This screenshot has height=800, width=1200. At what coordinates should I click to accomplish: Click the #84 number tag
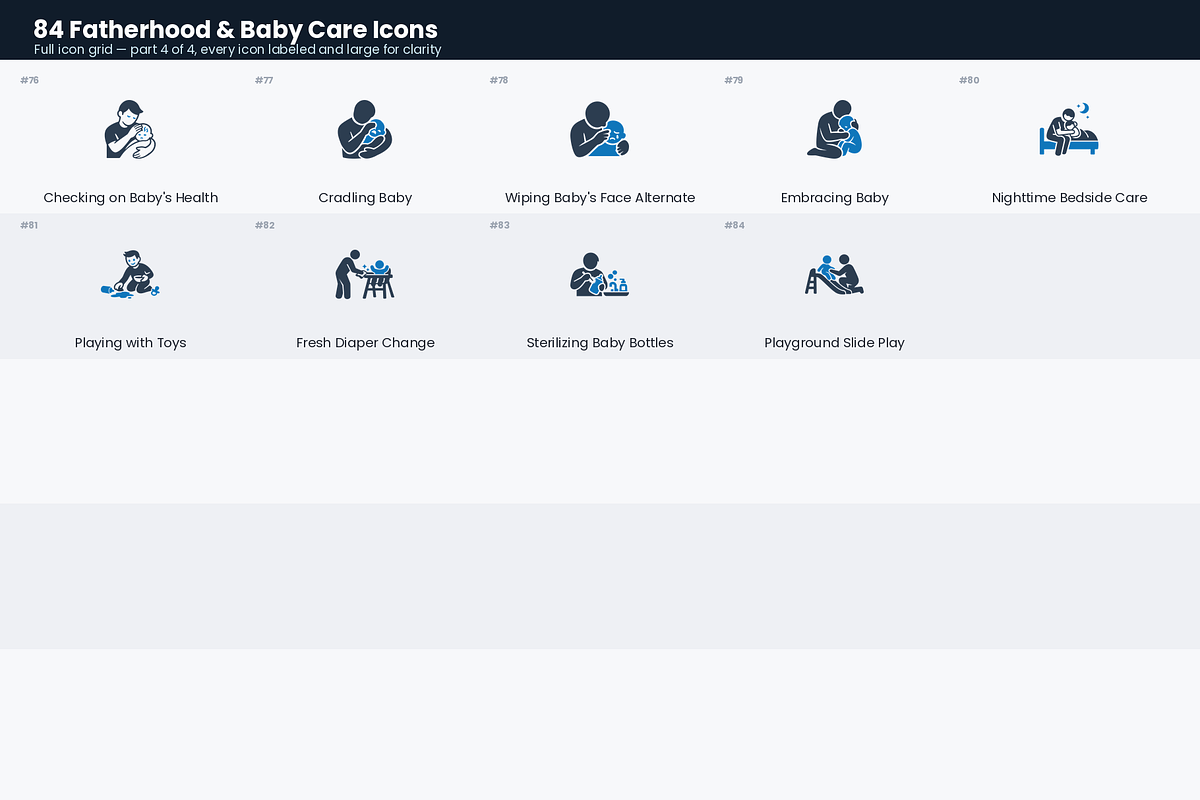pos(734,225)
